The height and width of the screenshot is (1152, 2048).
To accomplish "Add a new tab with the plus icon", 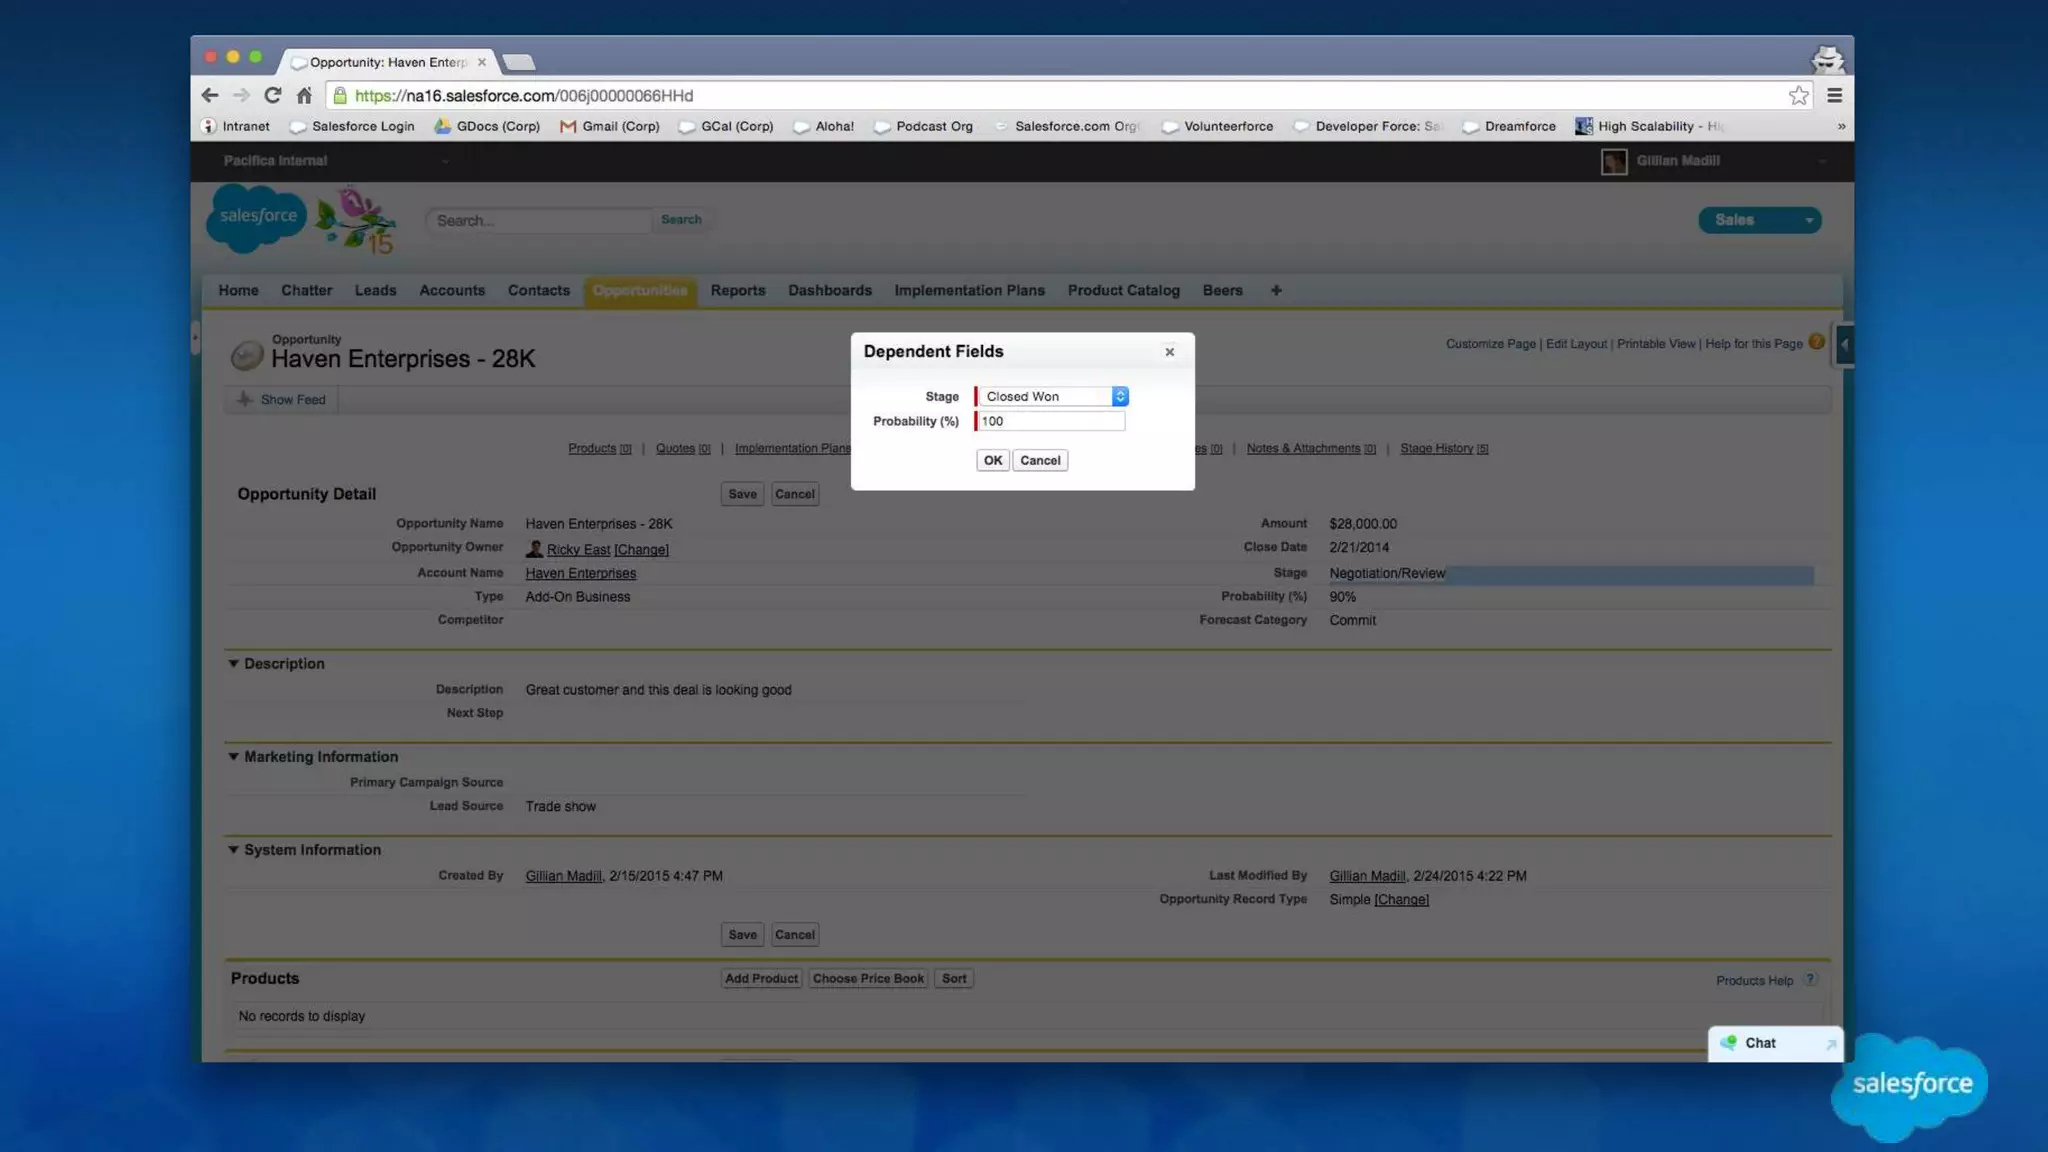I will pos(1276,290).
